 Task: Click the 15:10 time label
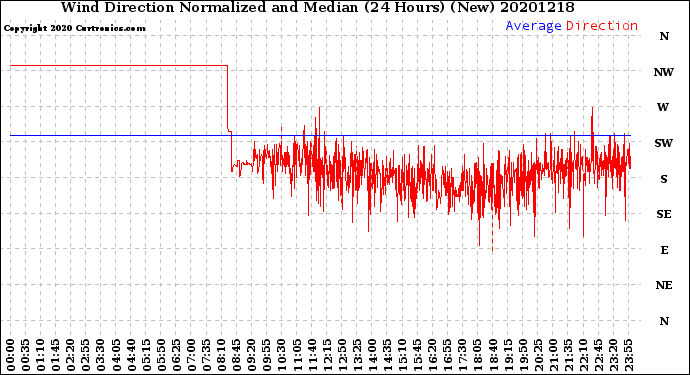pyautogui.click(x=402, y=356)
